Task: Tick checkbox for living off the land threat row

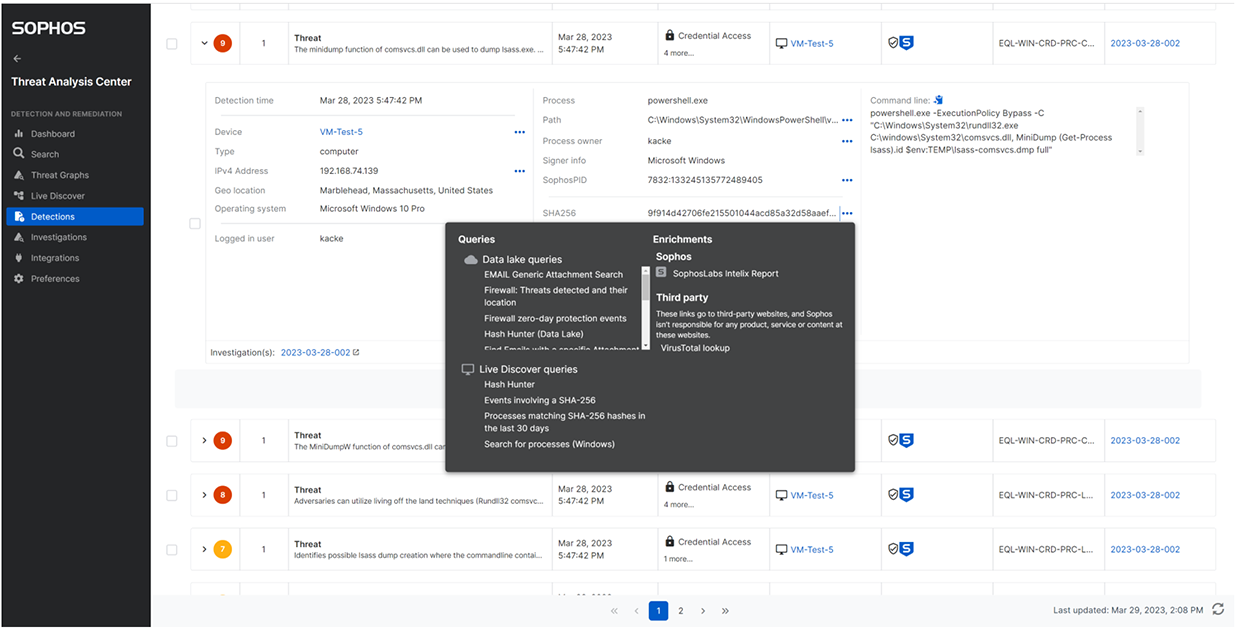Action: click(172, 495)
